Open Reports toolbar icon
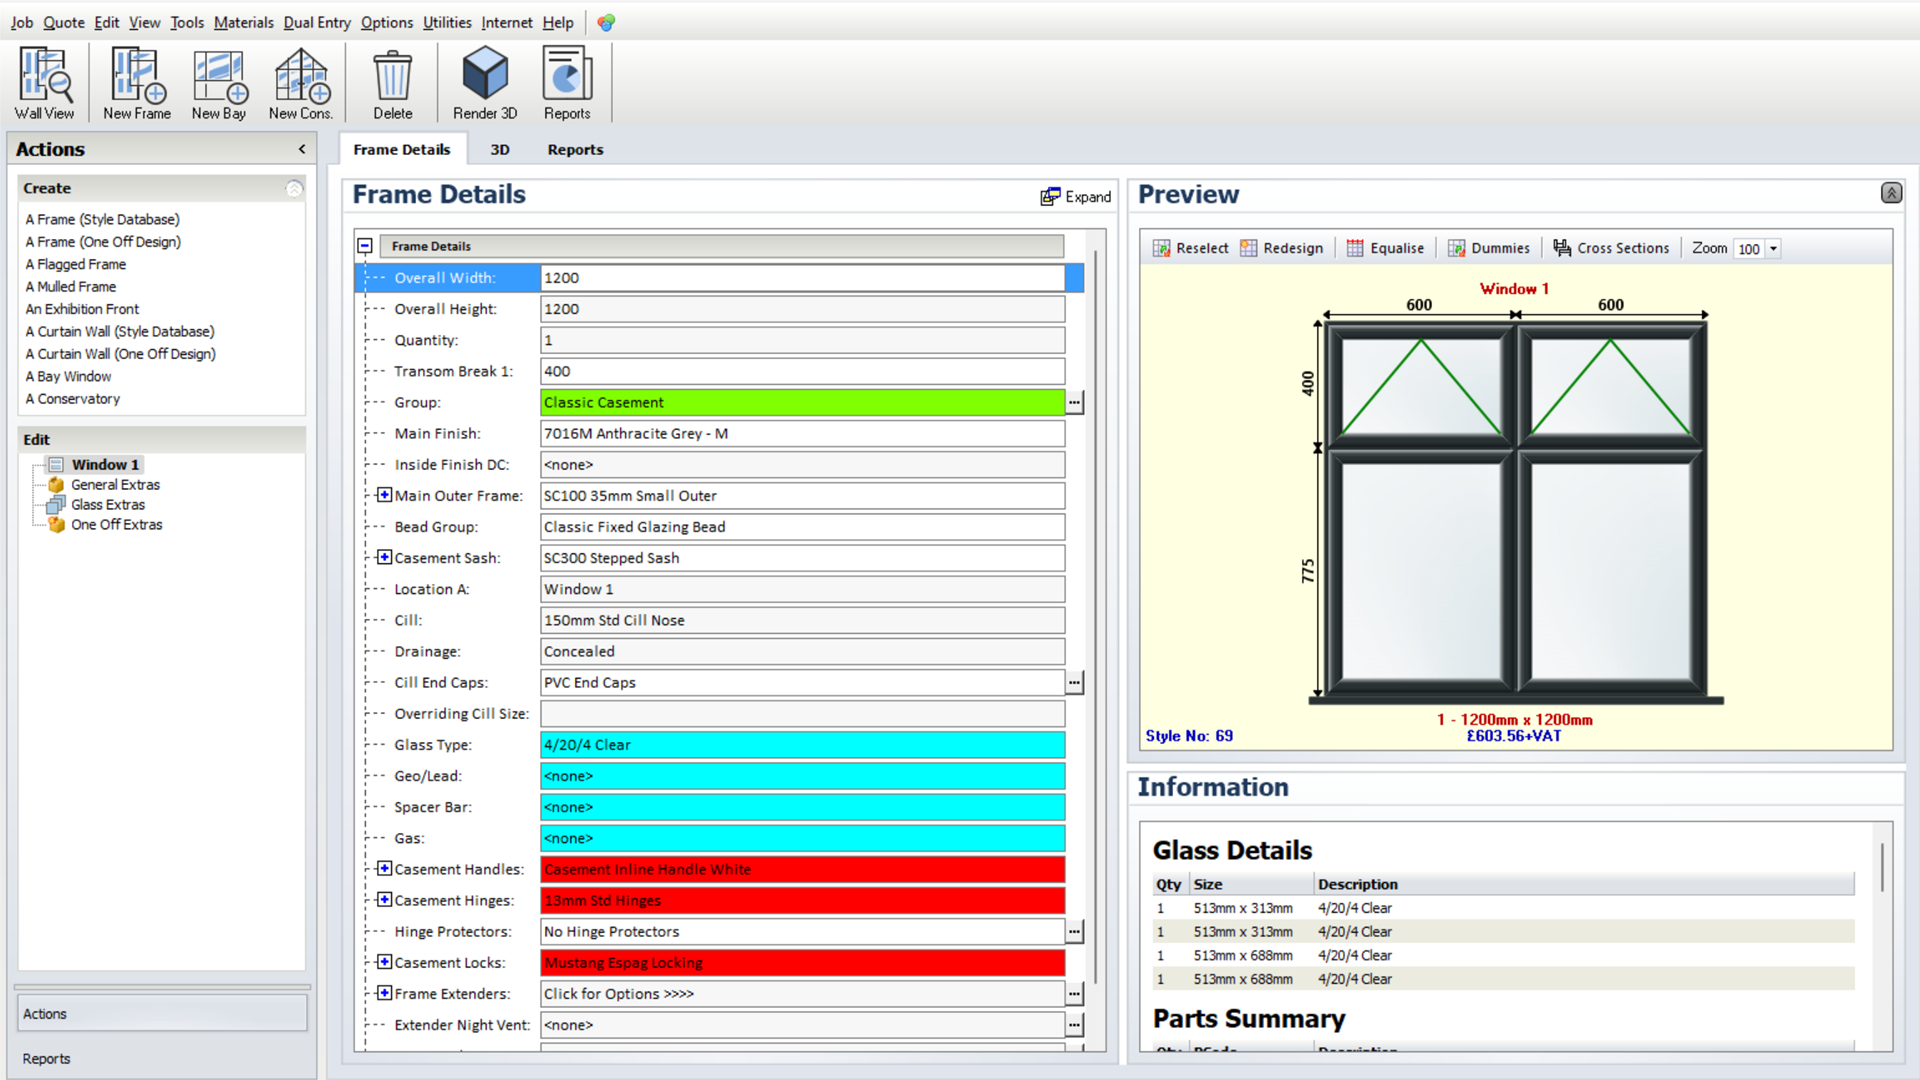Image resolution: width=1920 pixels, height=1080 pixels. pyautogui.click(x=567, y=84)
